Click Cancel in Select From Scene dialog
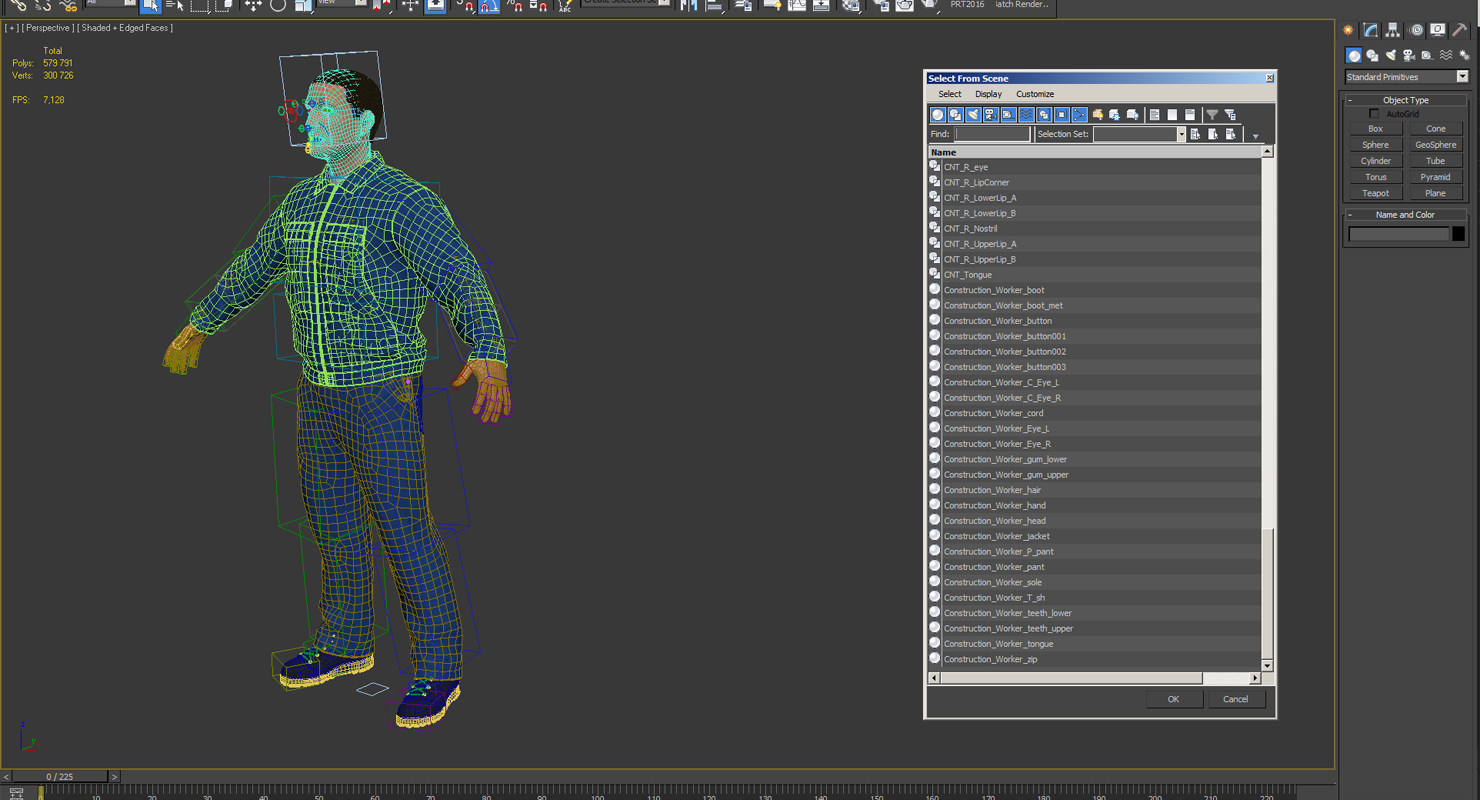The image size is (1480, 800). 1235,699
